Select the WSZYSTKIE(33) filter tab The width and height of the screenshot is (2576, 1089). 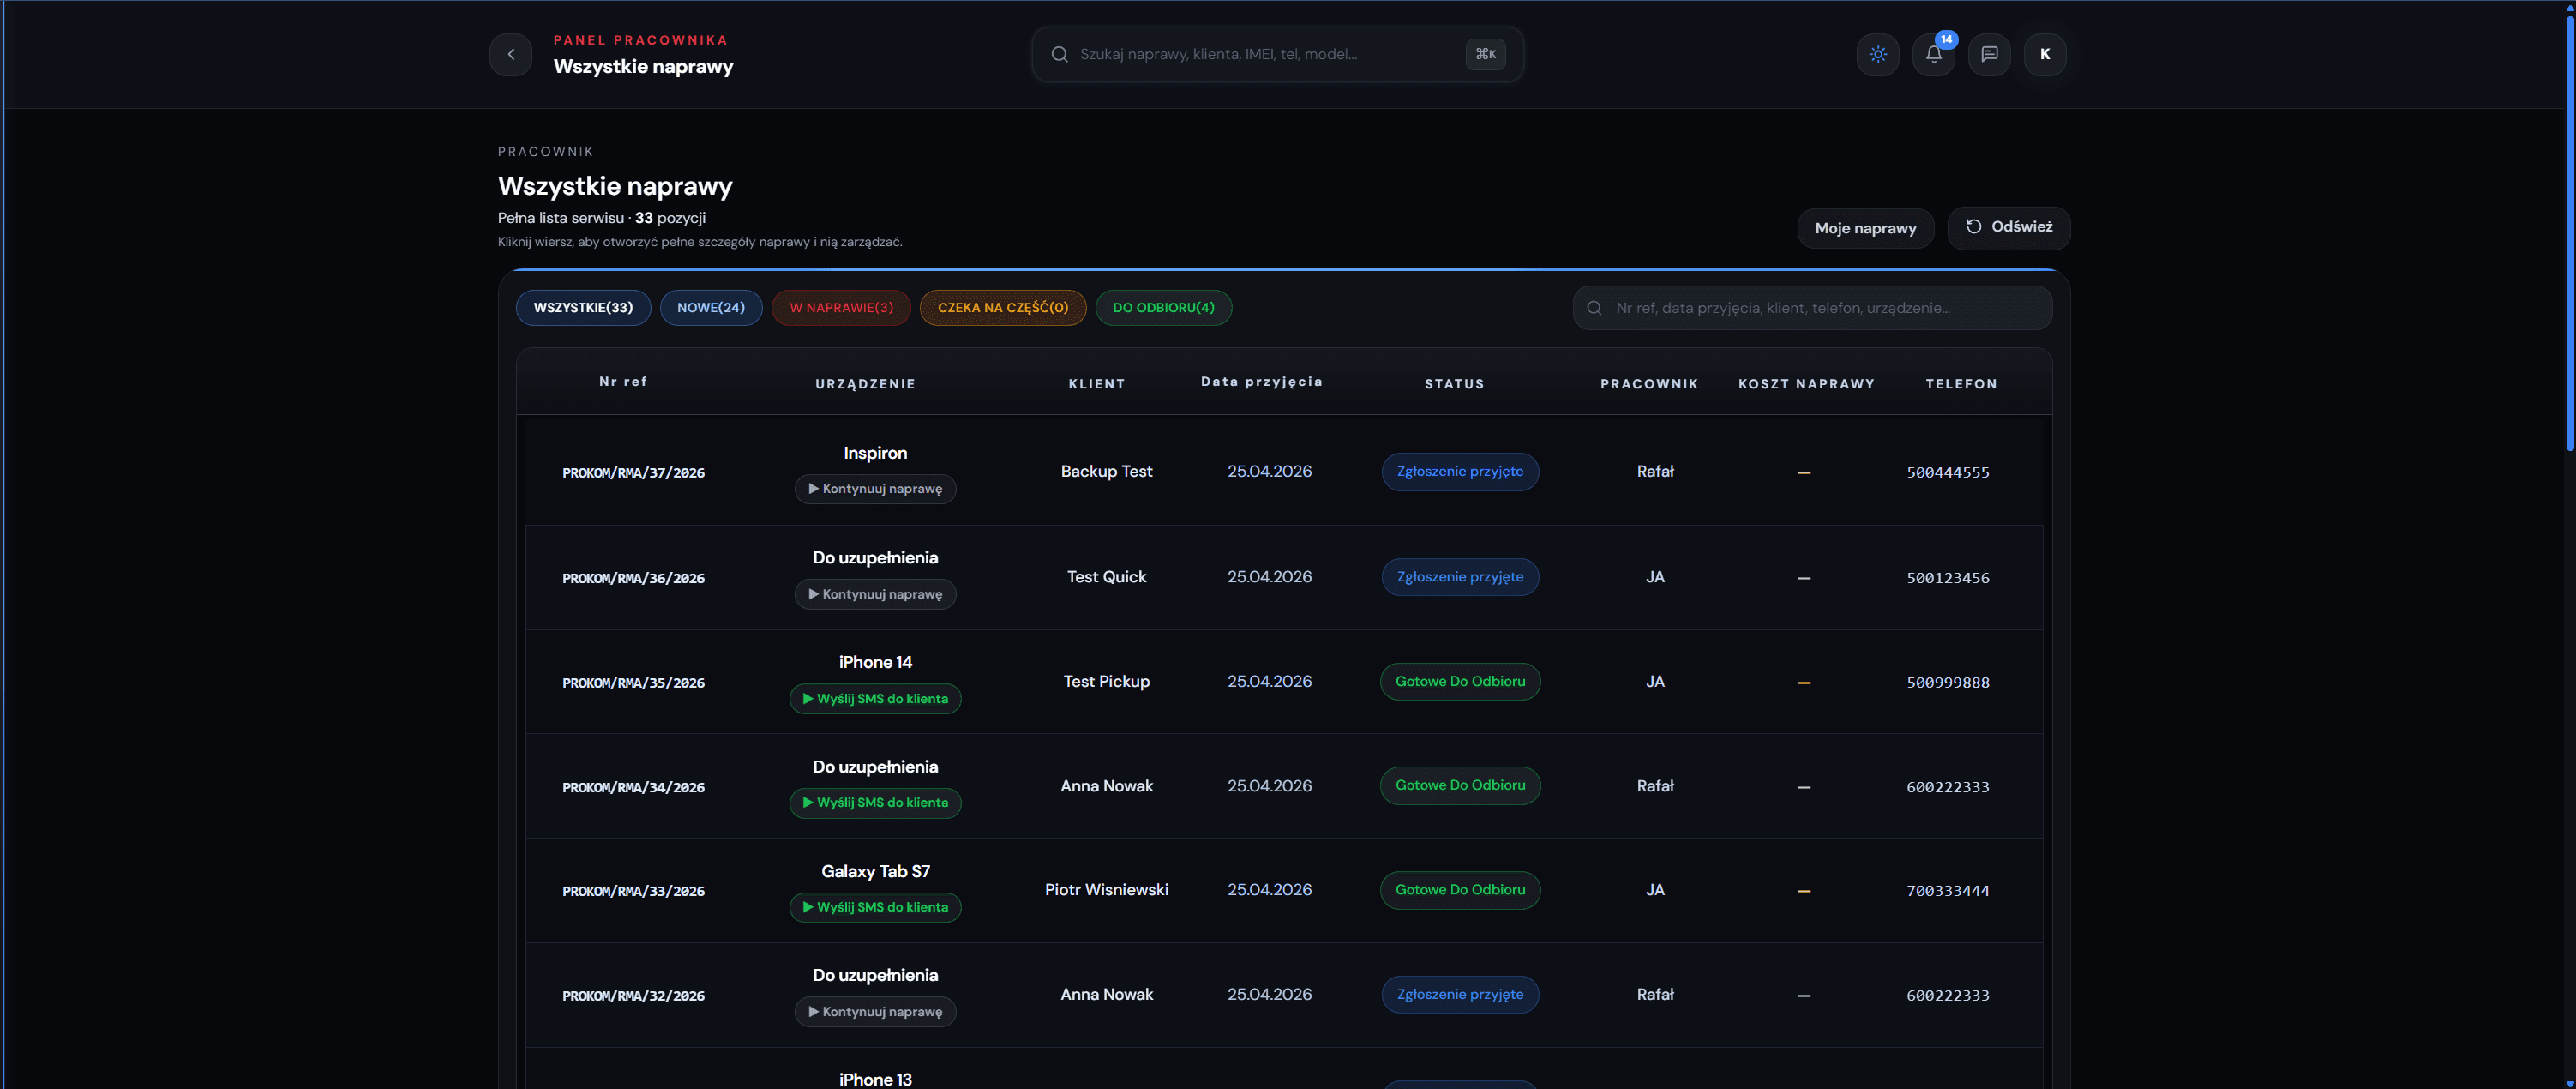(583, 307)
